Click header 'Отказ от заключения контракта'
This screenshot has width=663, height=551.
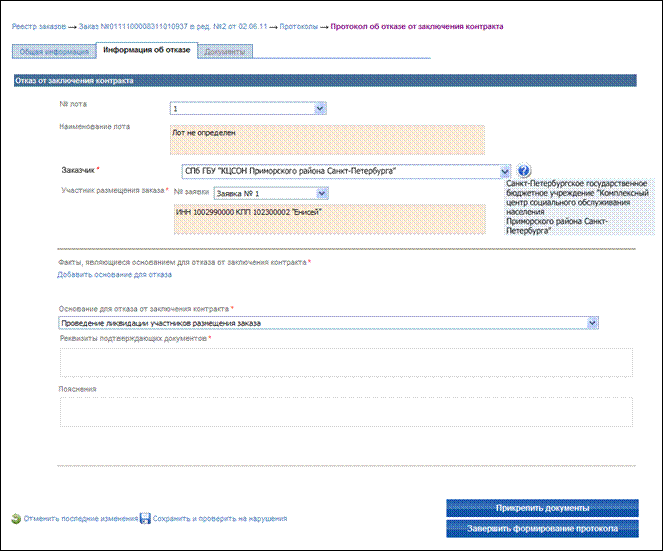click(325, 81)
